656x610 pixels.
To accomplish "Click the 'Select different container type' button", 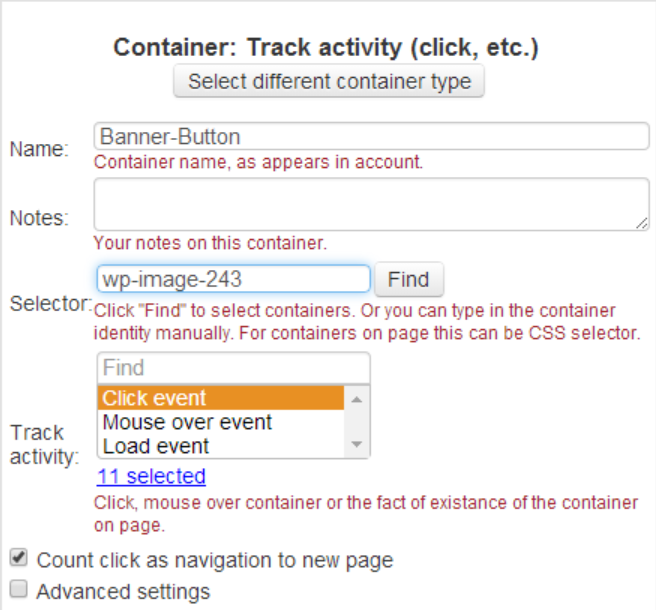I will point(329,82).
